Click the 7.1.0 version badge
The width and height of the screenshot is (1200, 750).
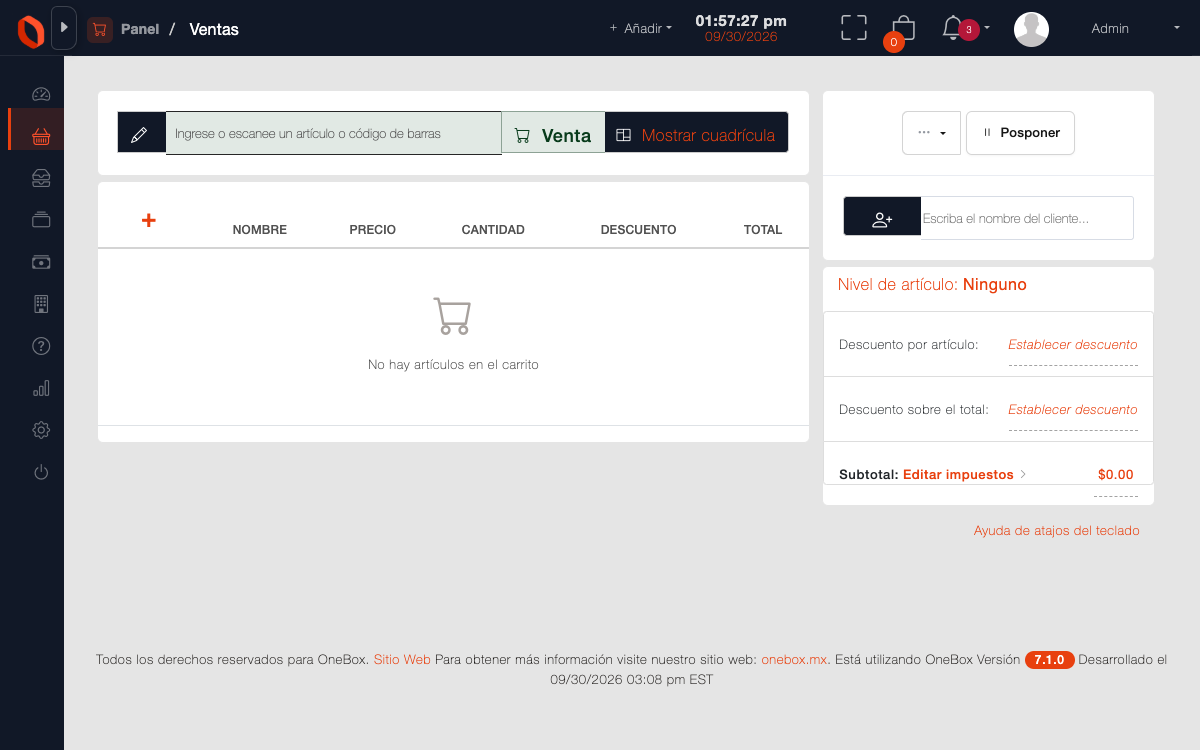1049,660
